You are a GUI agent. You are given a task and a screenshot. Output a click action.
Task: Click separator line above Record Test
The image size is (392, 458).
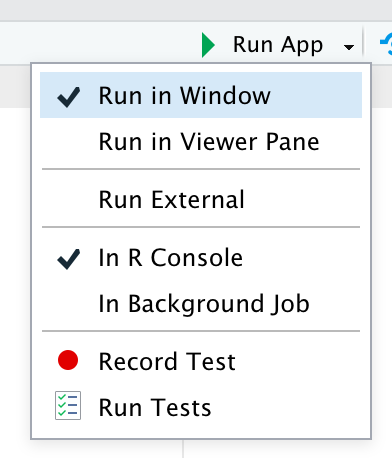tap(201, 331)
